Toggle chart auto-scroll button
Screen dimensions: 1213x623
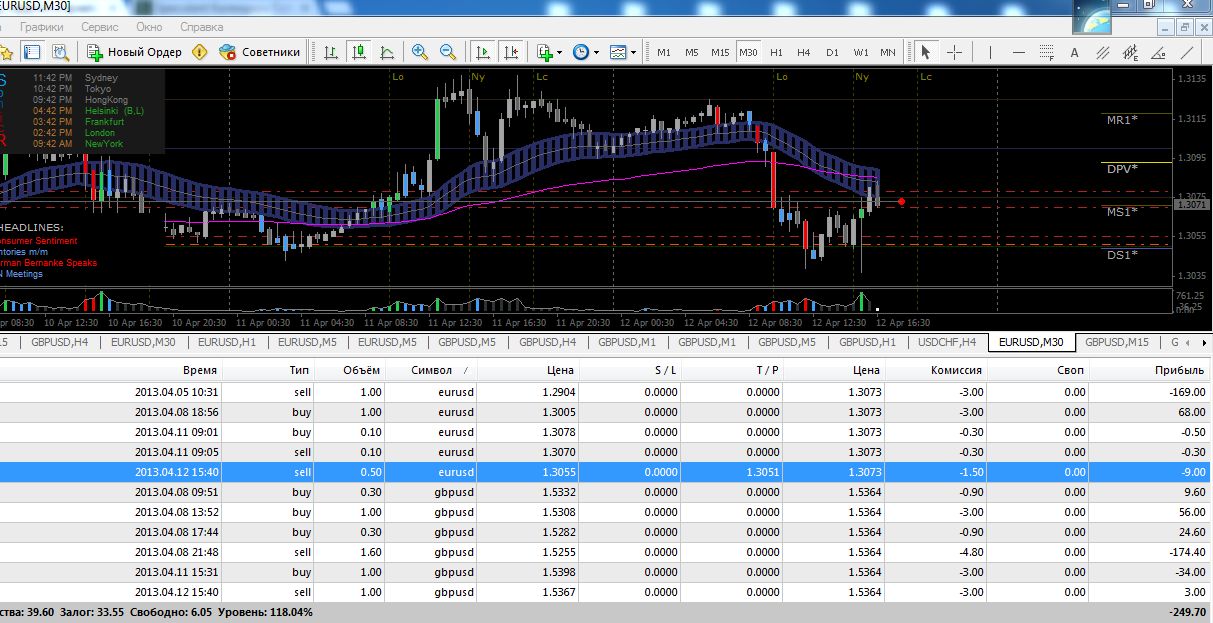482,52
